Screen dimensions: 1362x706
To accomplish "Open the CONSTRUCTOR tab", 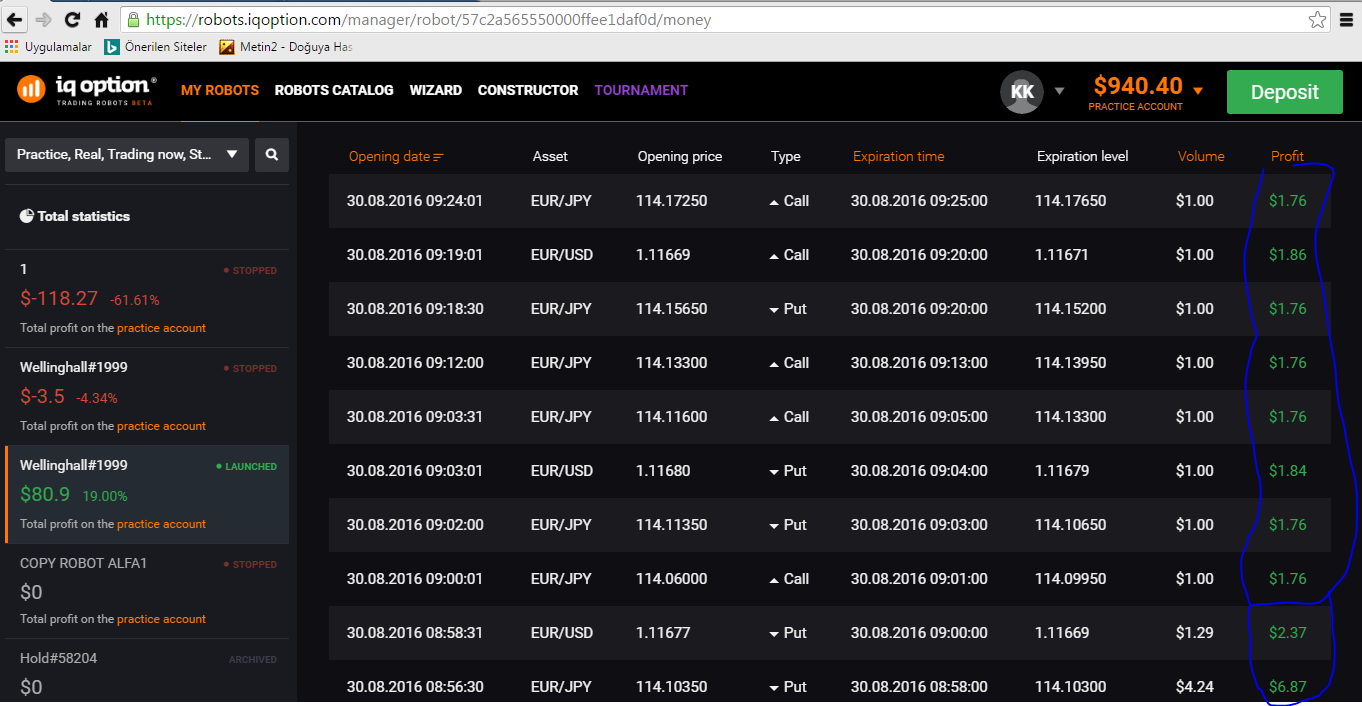I will coord(528,90).
